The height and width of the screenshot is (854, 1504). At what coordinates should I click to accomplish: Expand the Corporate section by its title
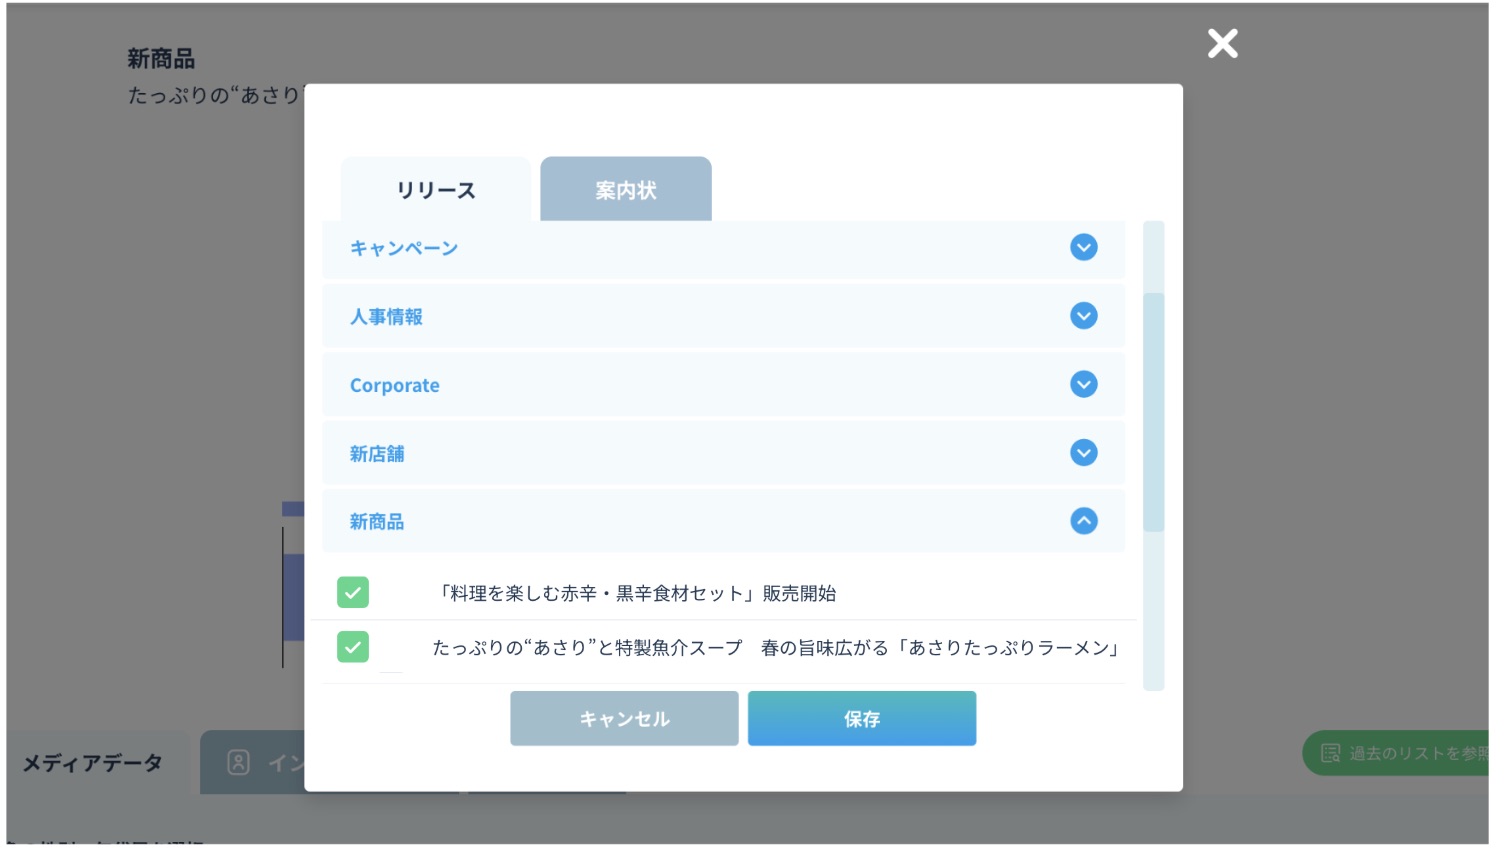tap(395, 386)
